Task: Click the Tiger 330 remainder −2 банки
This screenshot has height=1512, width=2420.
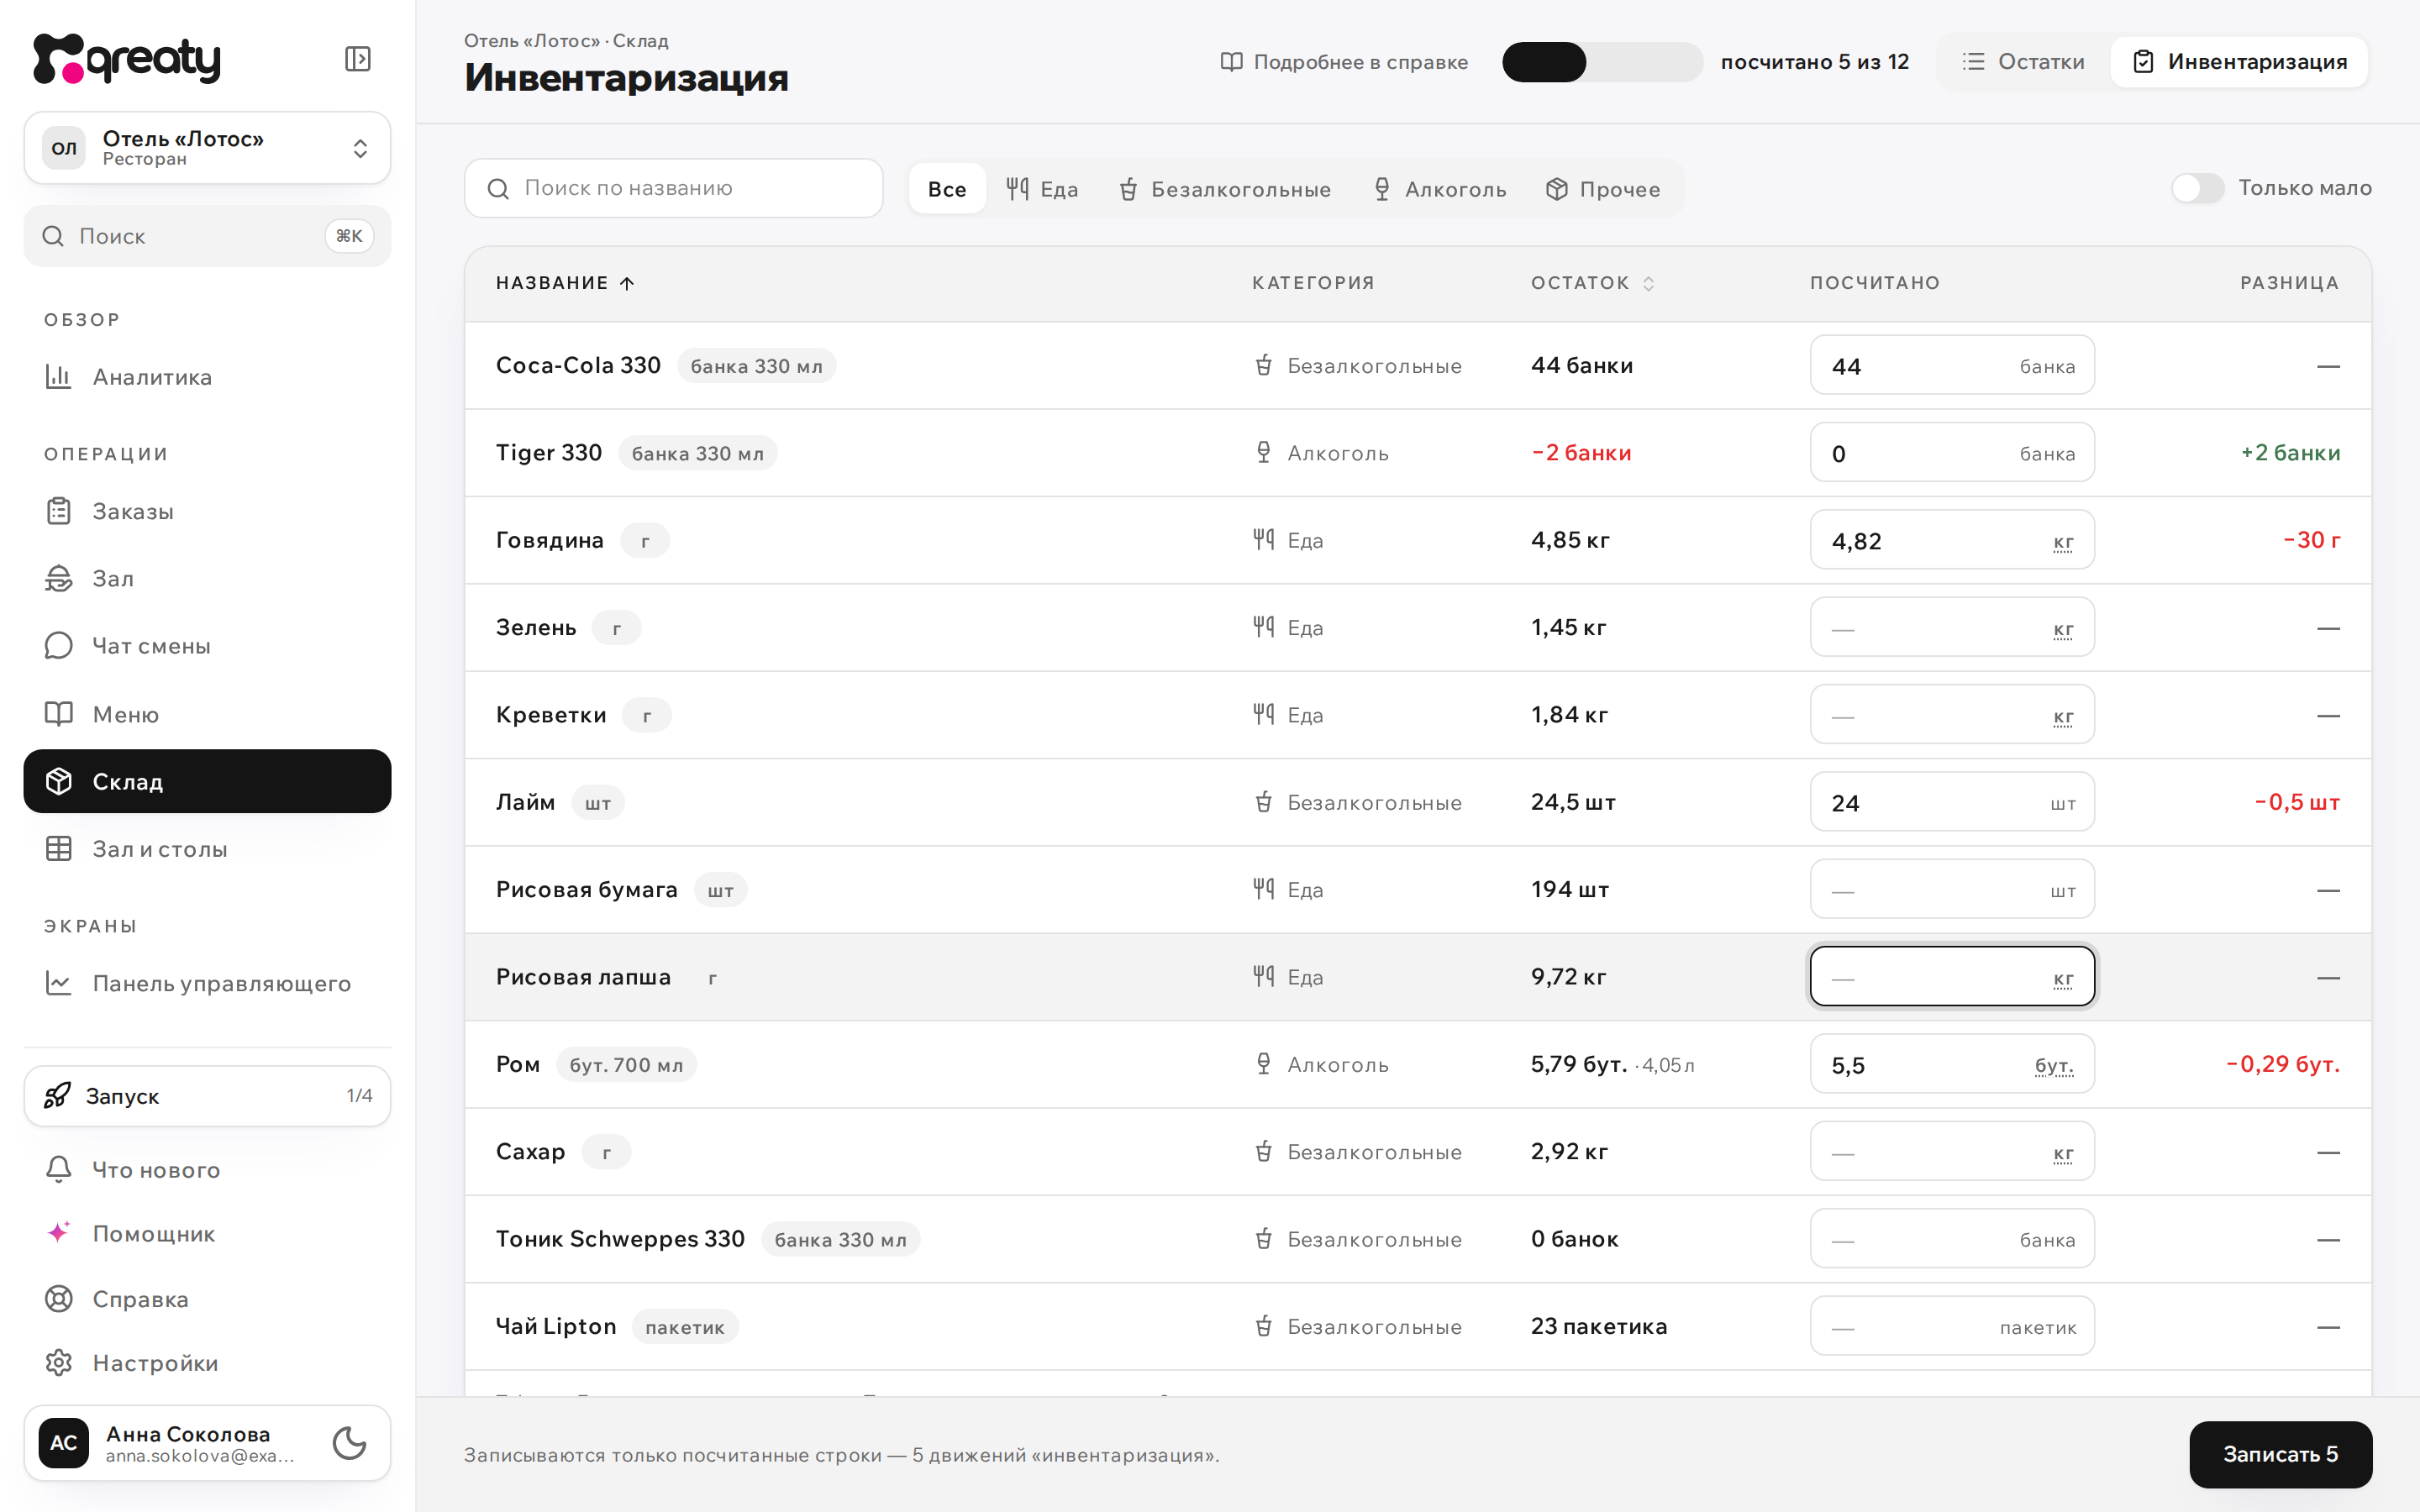Action: (1581, 453)
